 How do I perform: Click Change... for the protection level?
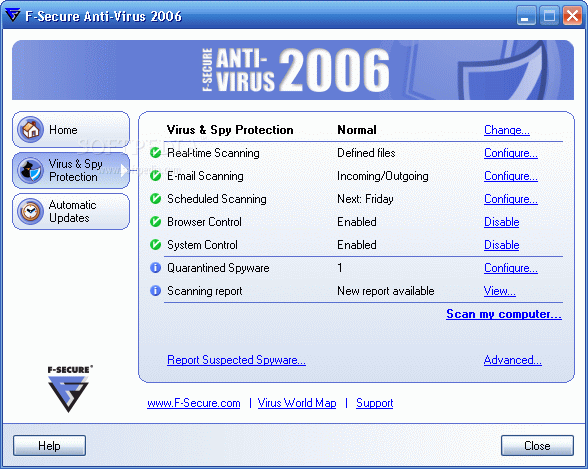tap(507, 130)
